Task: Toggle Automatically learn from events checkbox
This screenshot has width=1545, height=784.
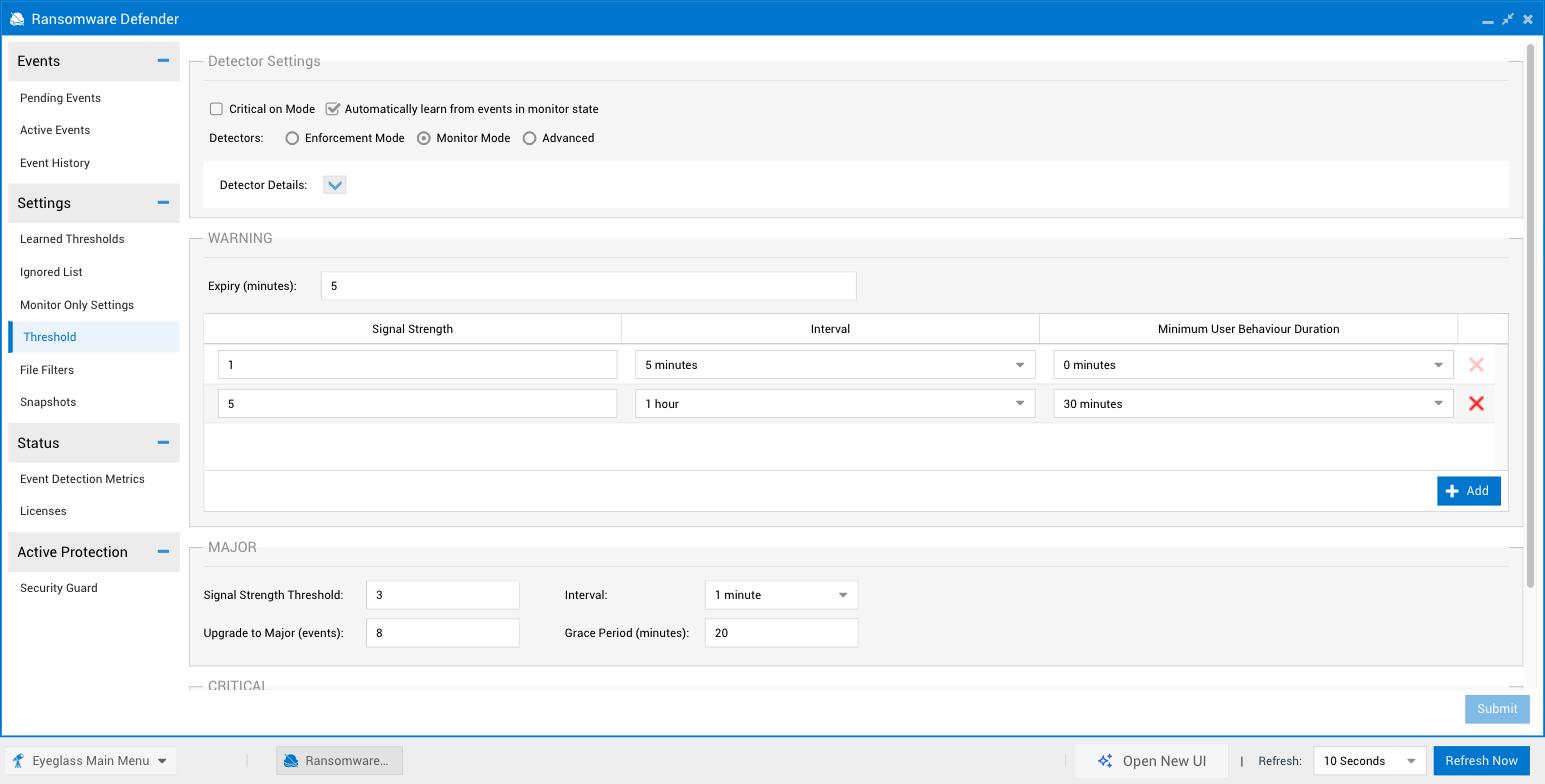Action: (x=333, y=109)
